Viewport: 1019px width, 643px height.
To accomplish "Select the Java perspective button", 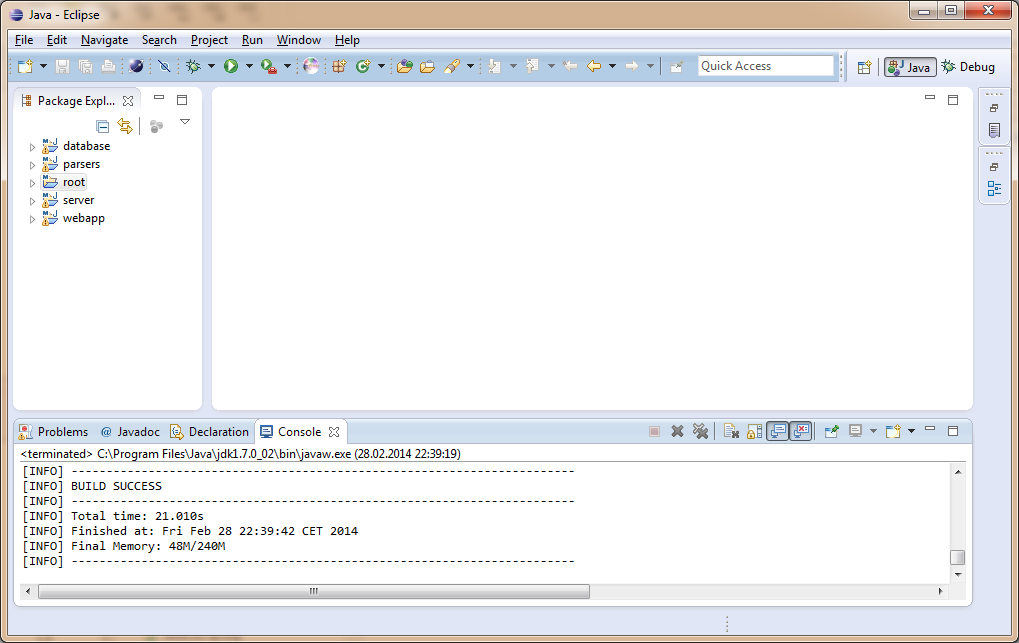I will (910, 67).
